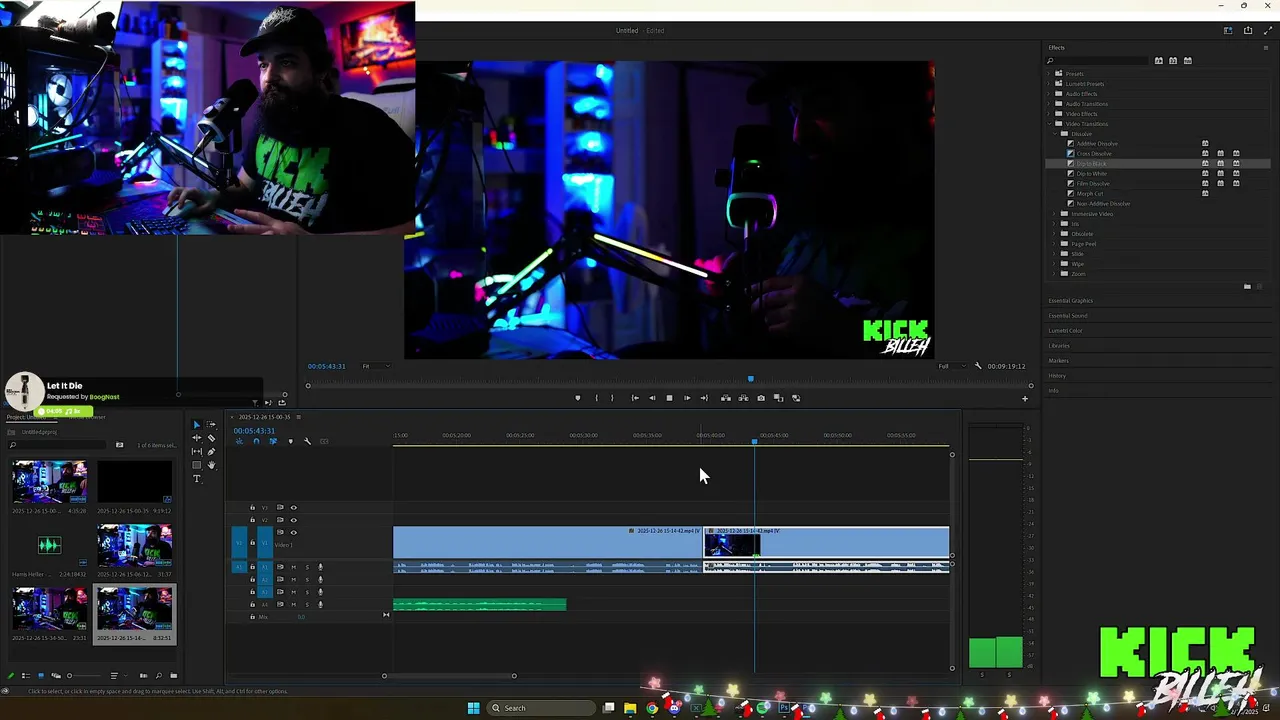
Task: Select the Track Select Forward tool
Action: tap(211, 424)
